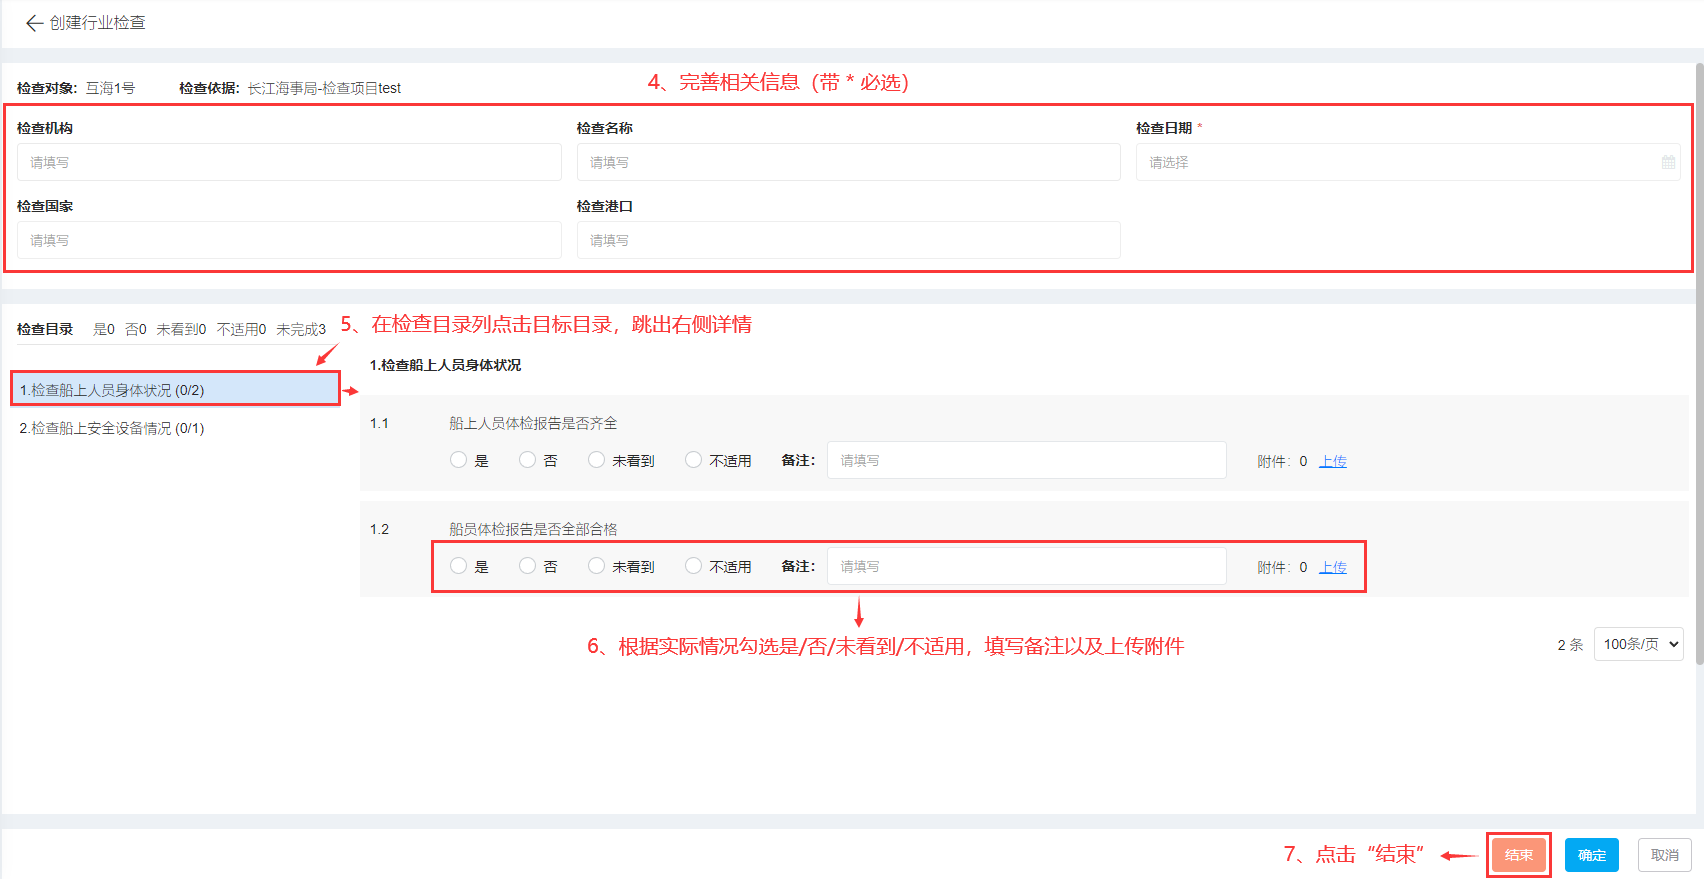Screen dimensions: 1704x879
Task: Open the 100条/页 page size dropdown
Action: click(x=1639, y=644)
